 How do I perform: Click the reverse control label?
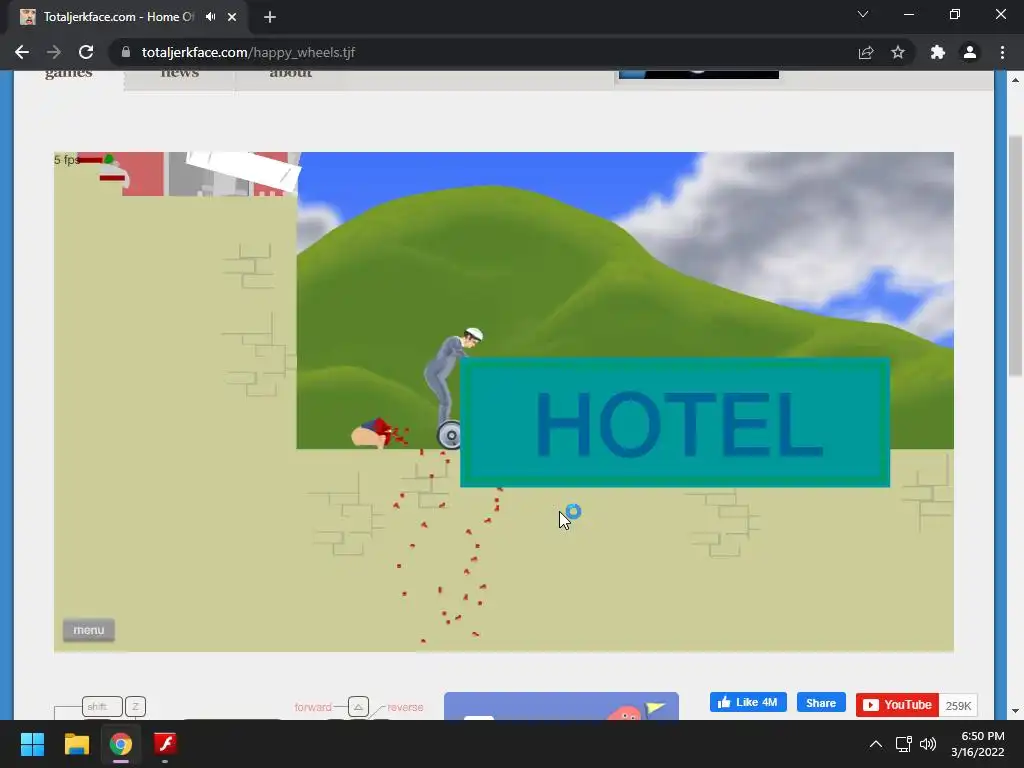coord(405,707)
